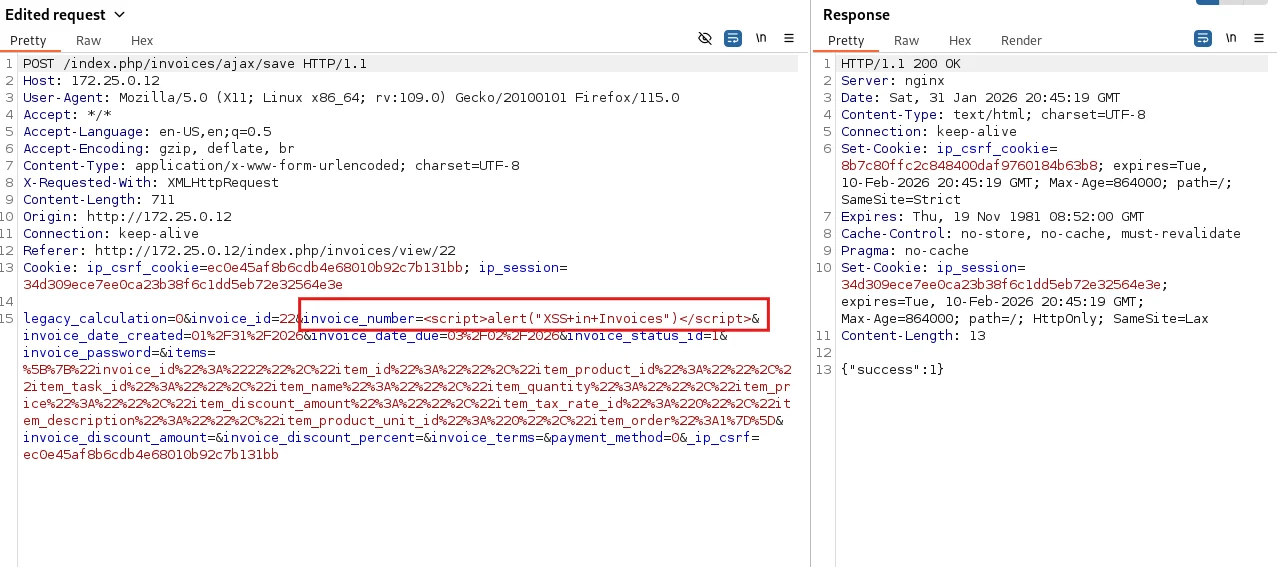The image size is (1277, 567).
Task: Select Hex tab in Response panel
Action: (960, 41)
